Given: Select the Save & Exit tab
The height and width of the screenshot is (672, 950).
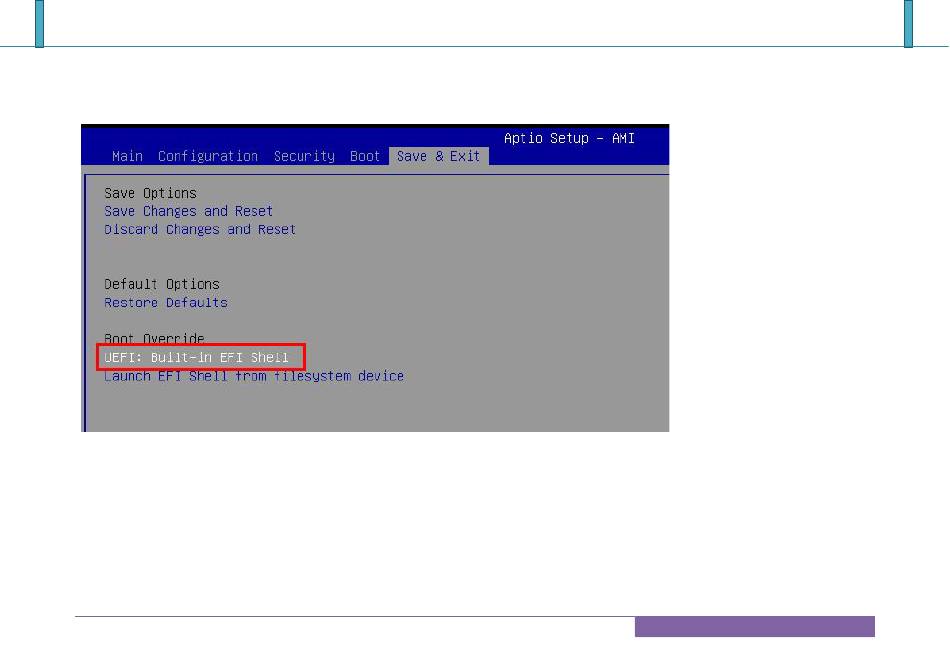Looking at the screenshot, I should click(x=439, y=156).
